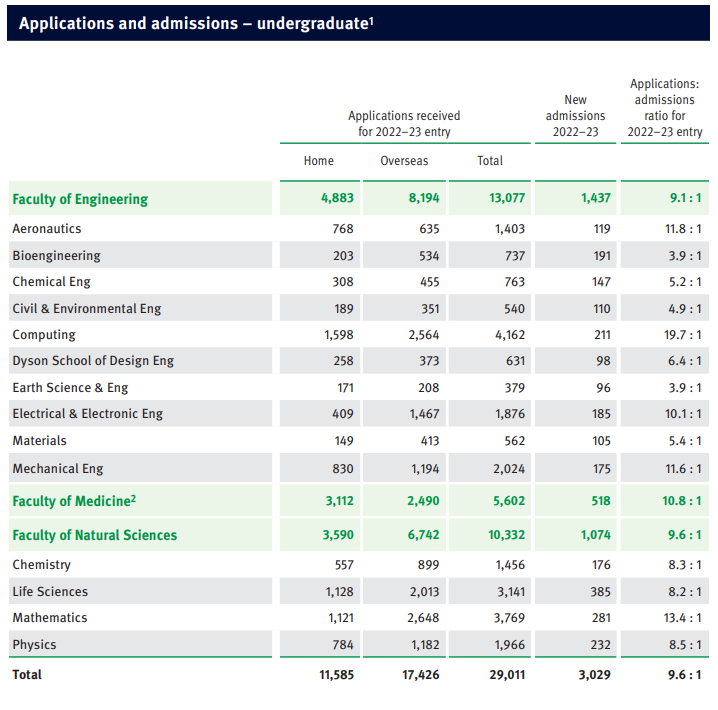The height and width of the screenshot is (710, 718).
Task: Click Bioengineering new admissions 191
Action: tap(602, 256)
